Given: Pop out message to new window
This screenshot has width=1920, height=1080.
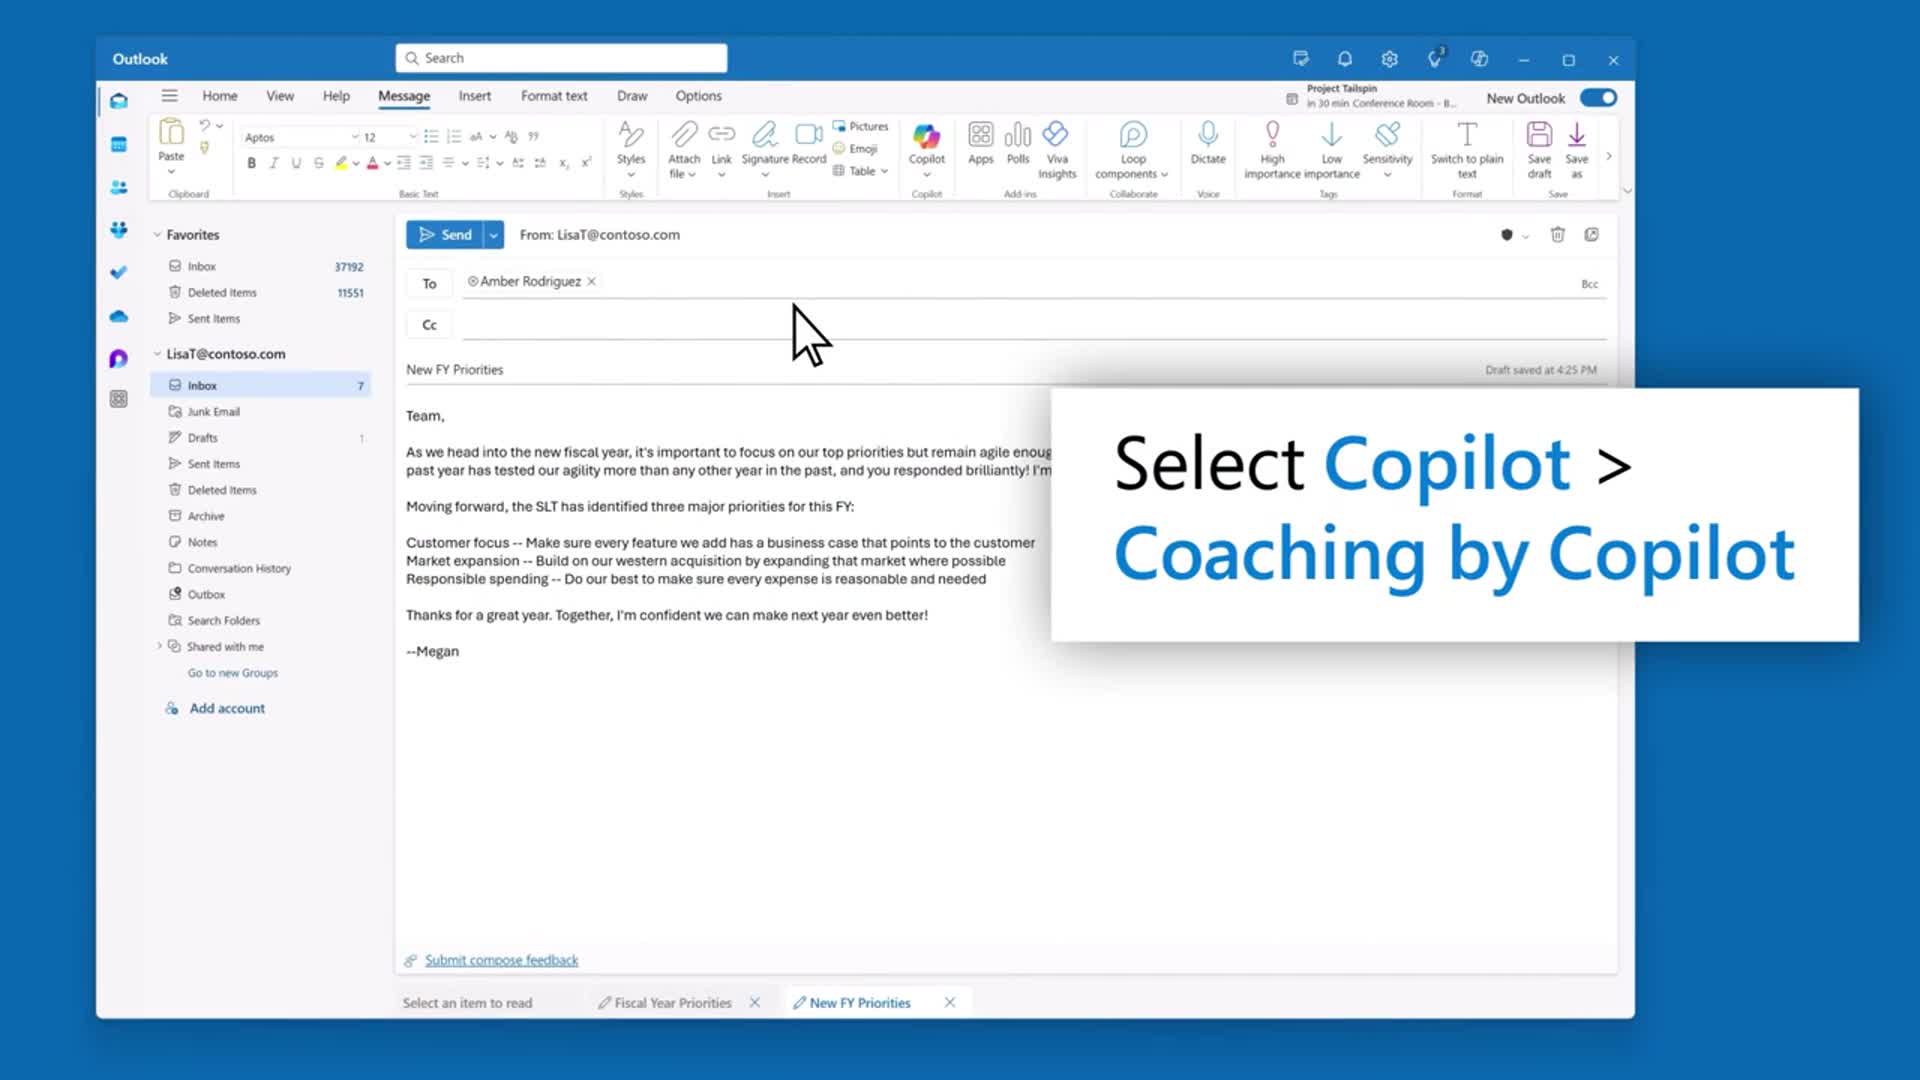Looking at the screenshot, I should tap(1591, 234).
